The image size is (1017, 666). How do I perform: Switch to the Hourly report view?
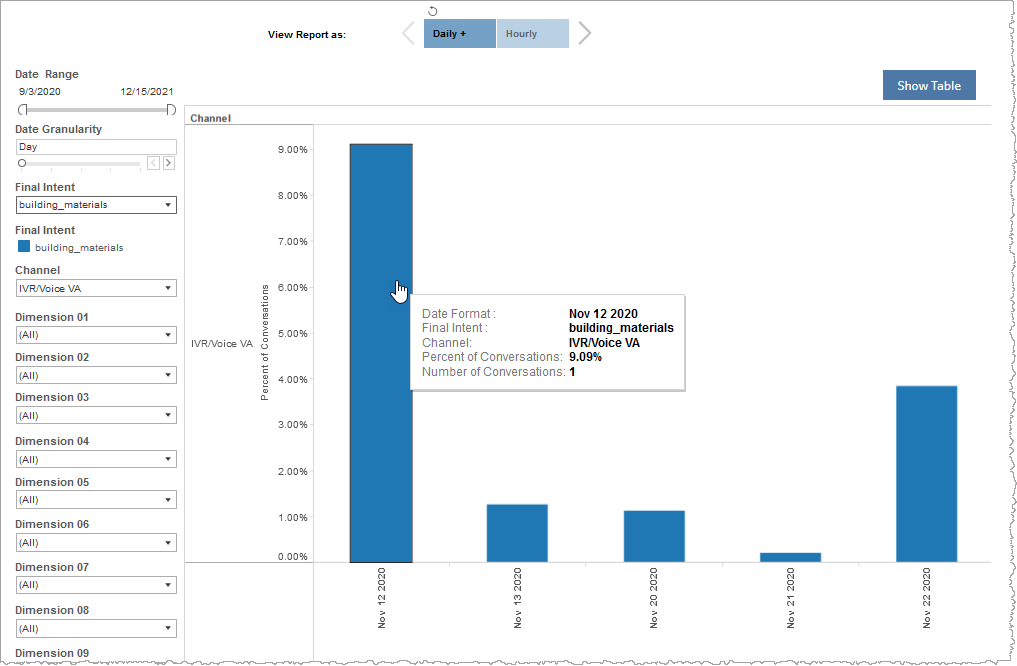click(x=532, y=32)
